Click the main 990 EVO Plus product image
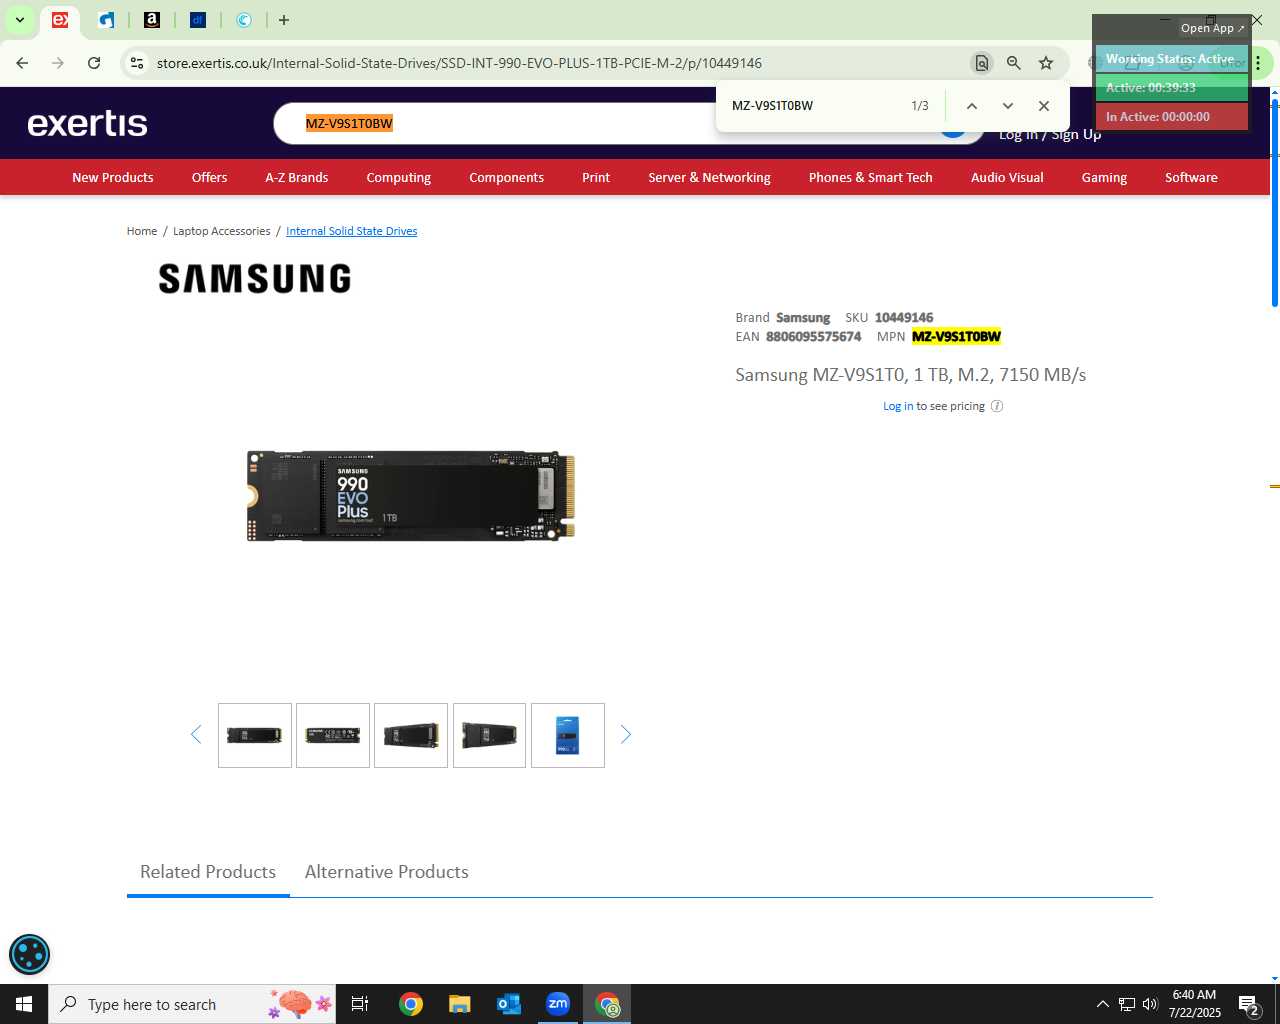Viewport: 1280px width, 1024px height. point(411,496)
